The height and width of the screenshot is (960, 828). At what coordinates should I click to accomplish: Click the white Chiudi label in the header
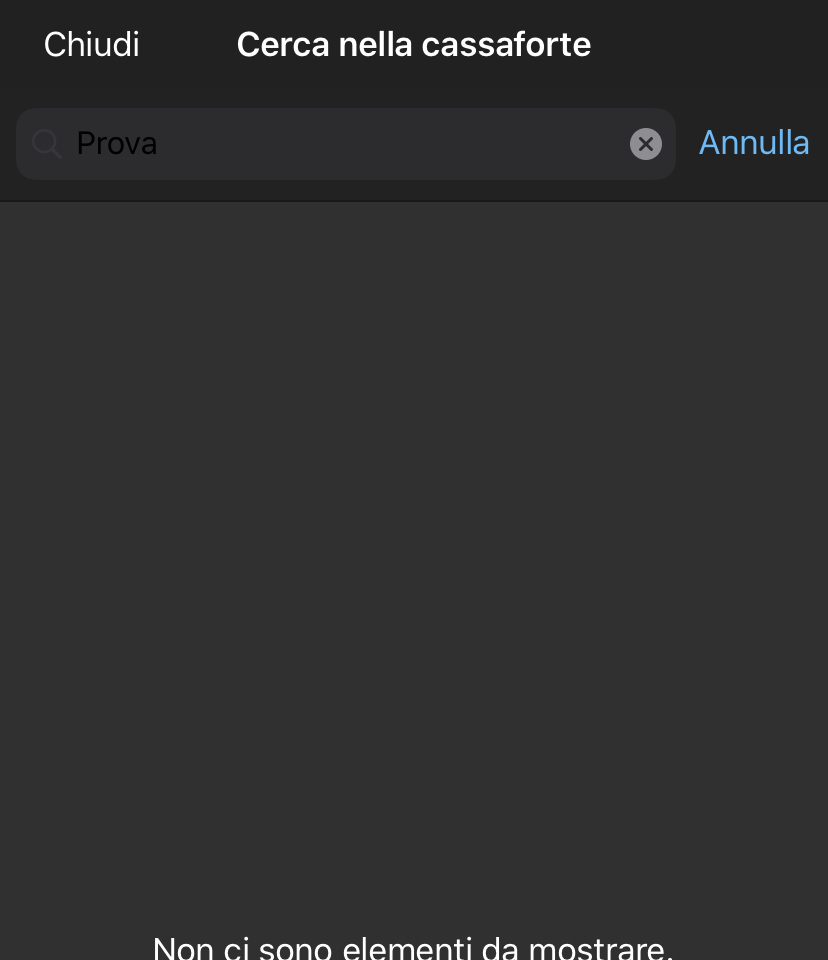(92, 45)
